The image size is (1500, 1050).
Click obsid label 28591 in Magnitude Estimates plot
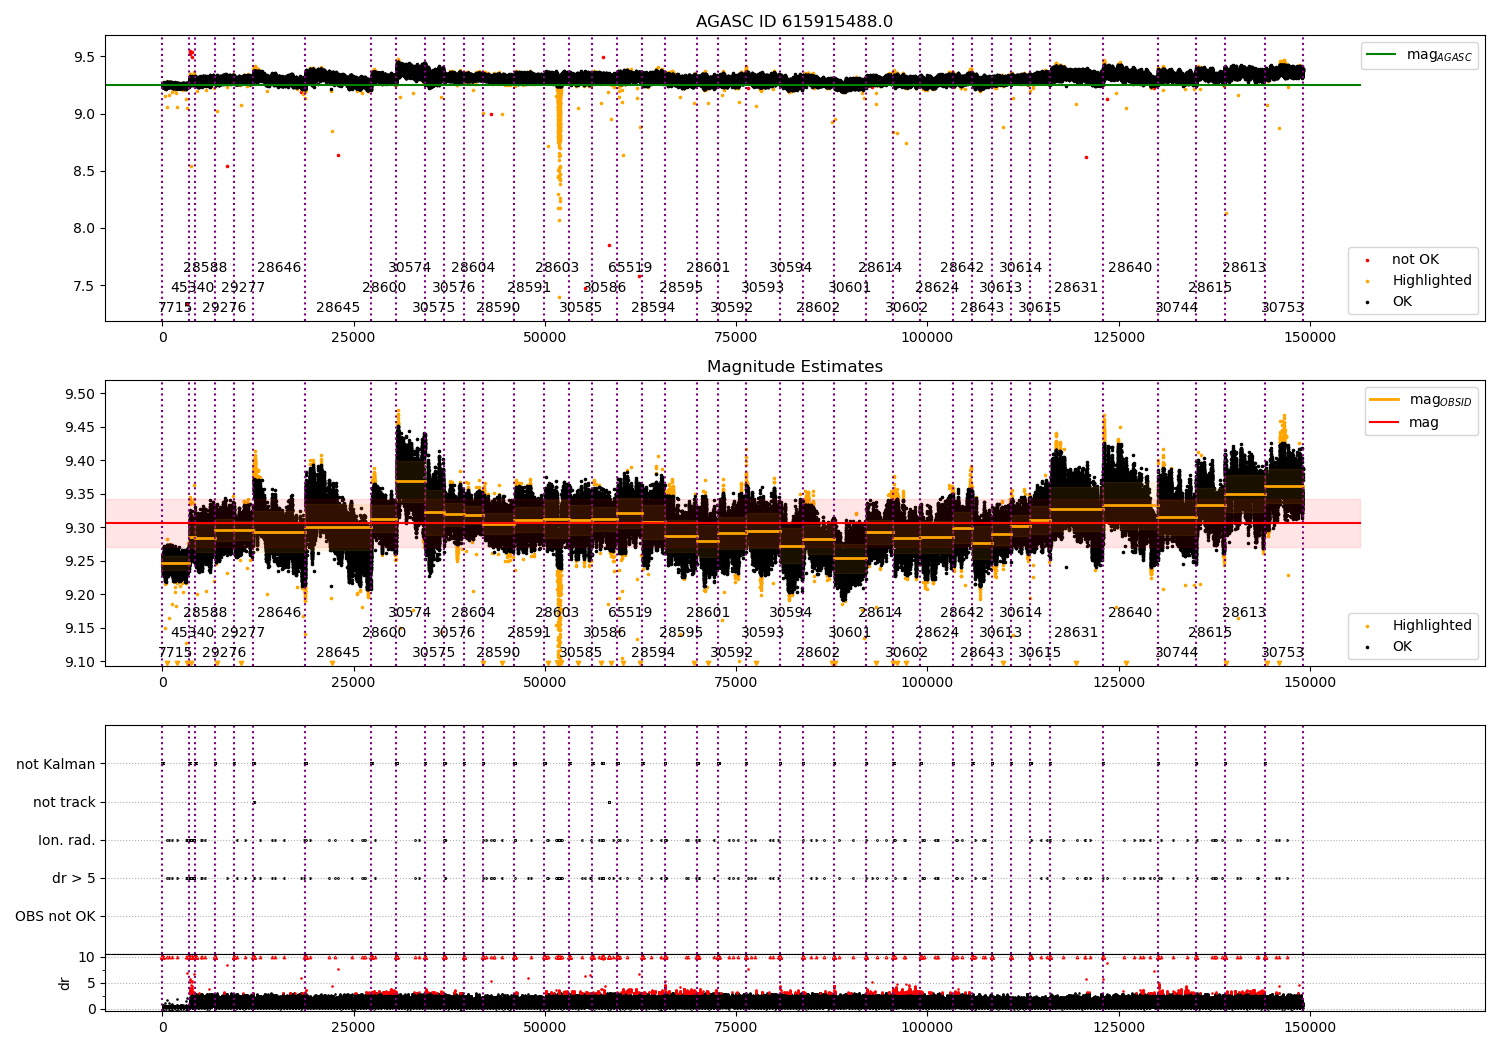coord(529,633)
